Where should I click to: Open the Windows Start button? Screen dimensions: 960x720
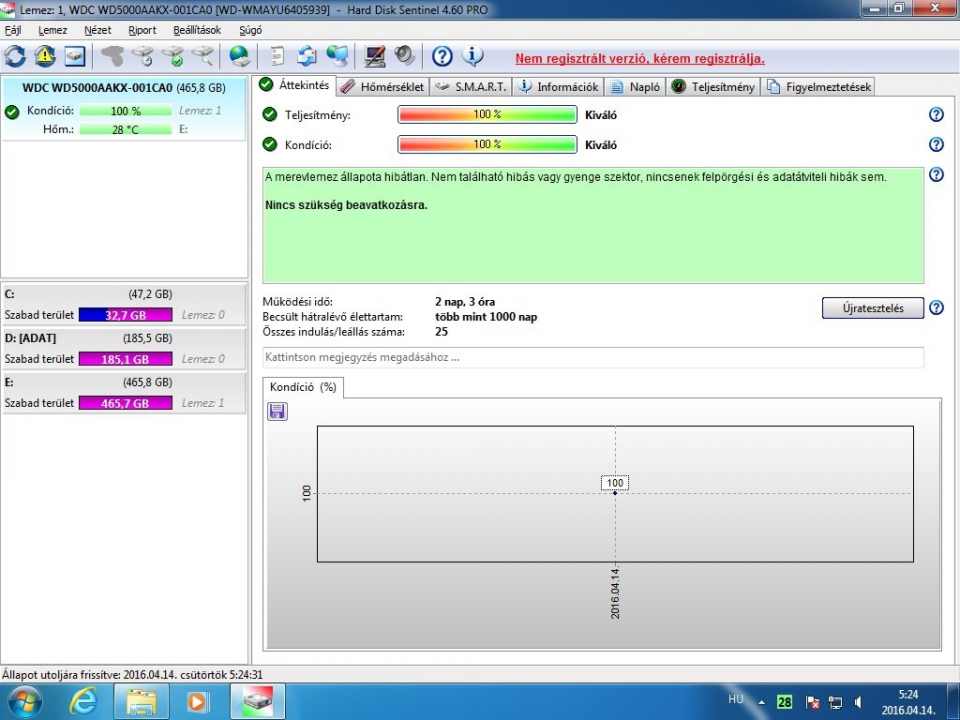24,702
